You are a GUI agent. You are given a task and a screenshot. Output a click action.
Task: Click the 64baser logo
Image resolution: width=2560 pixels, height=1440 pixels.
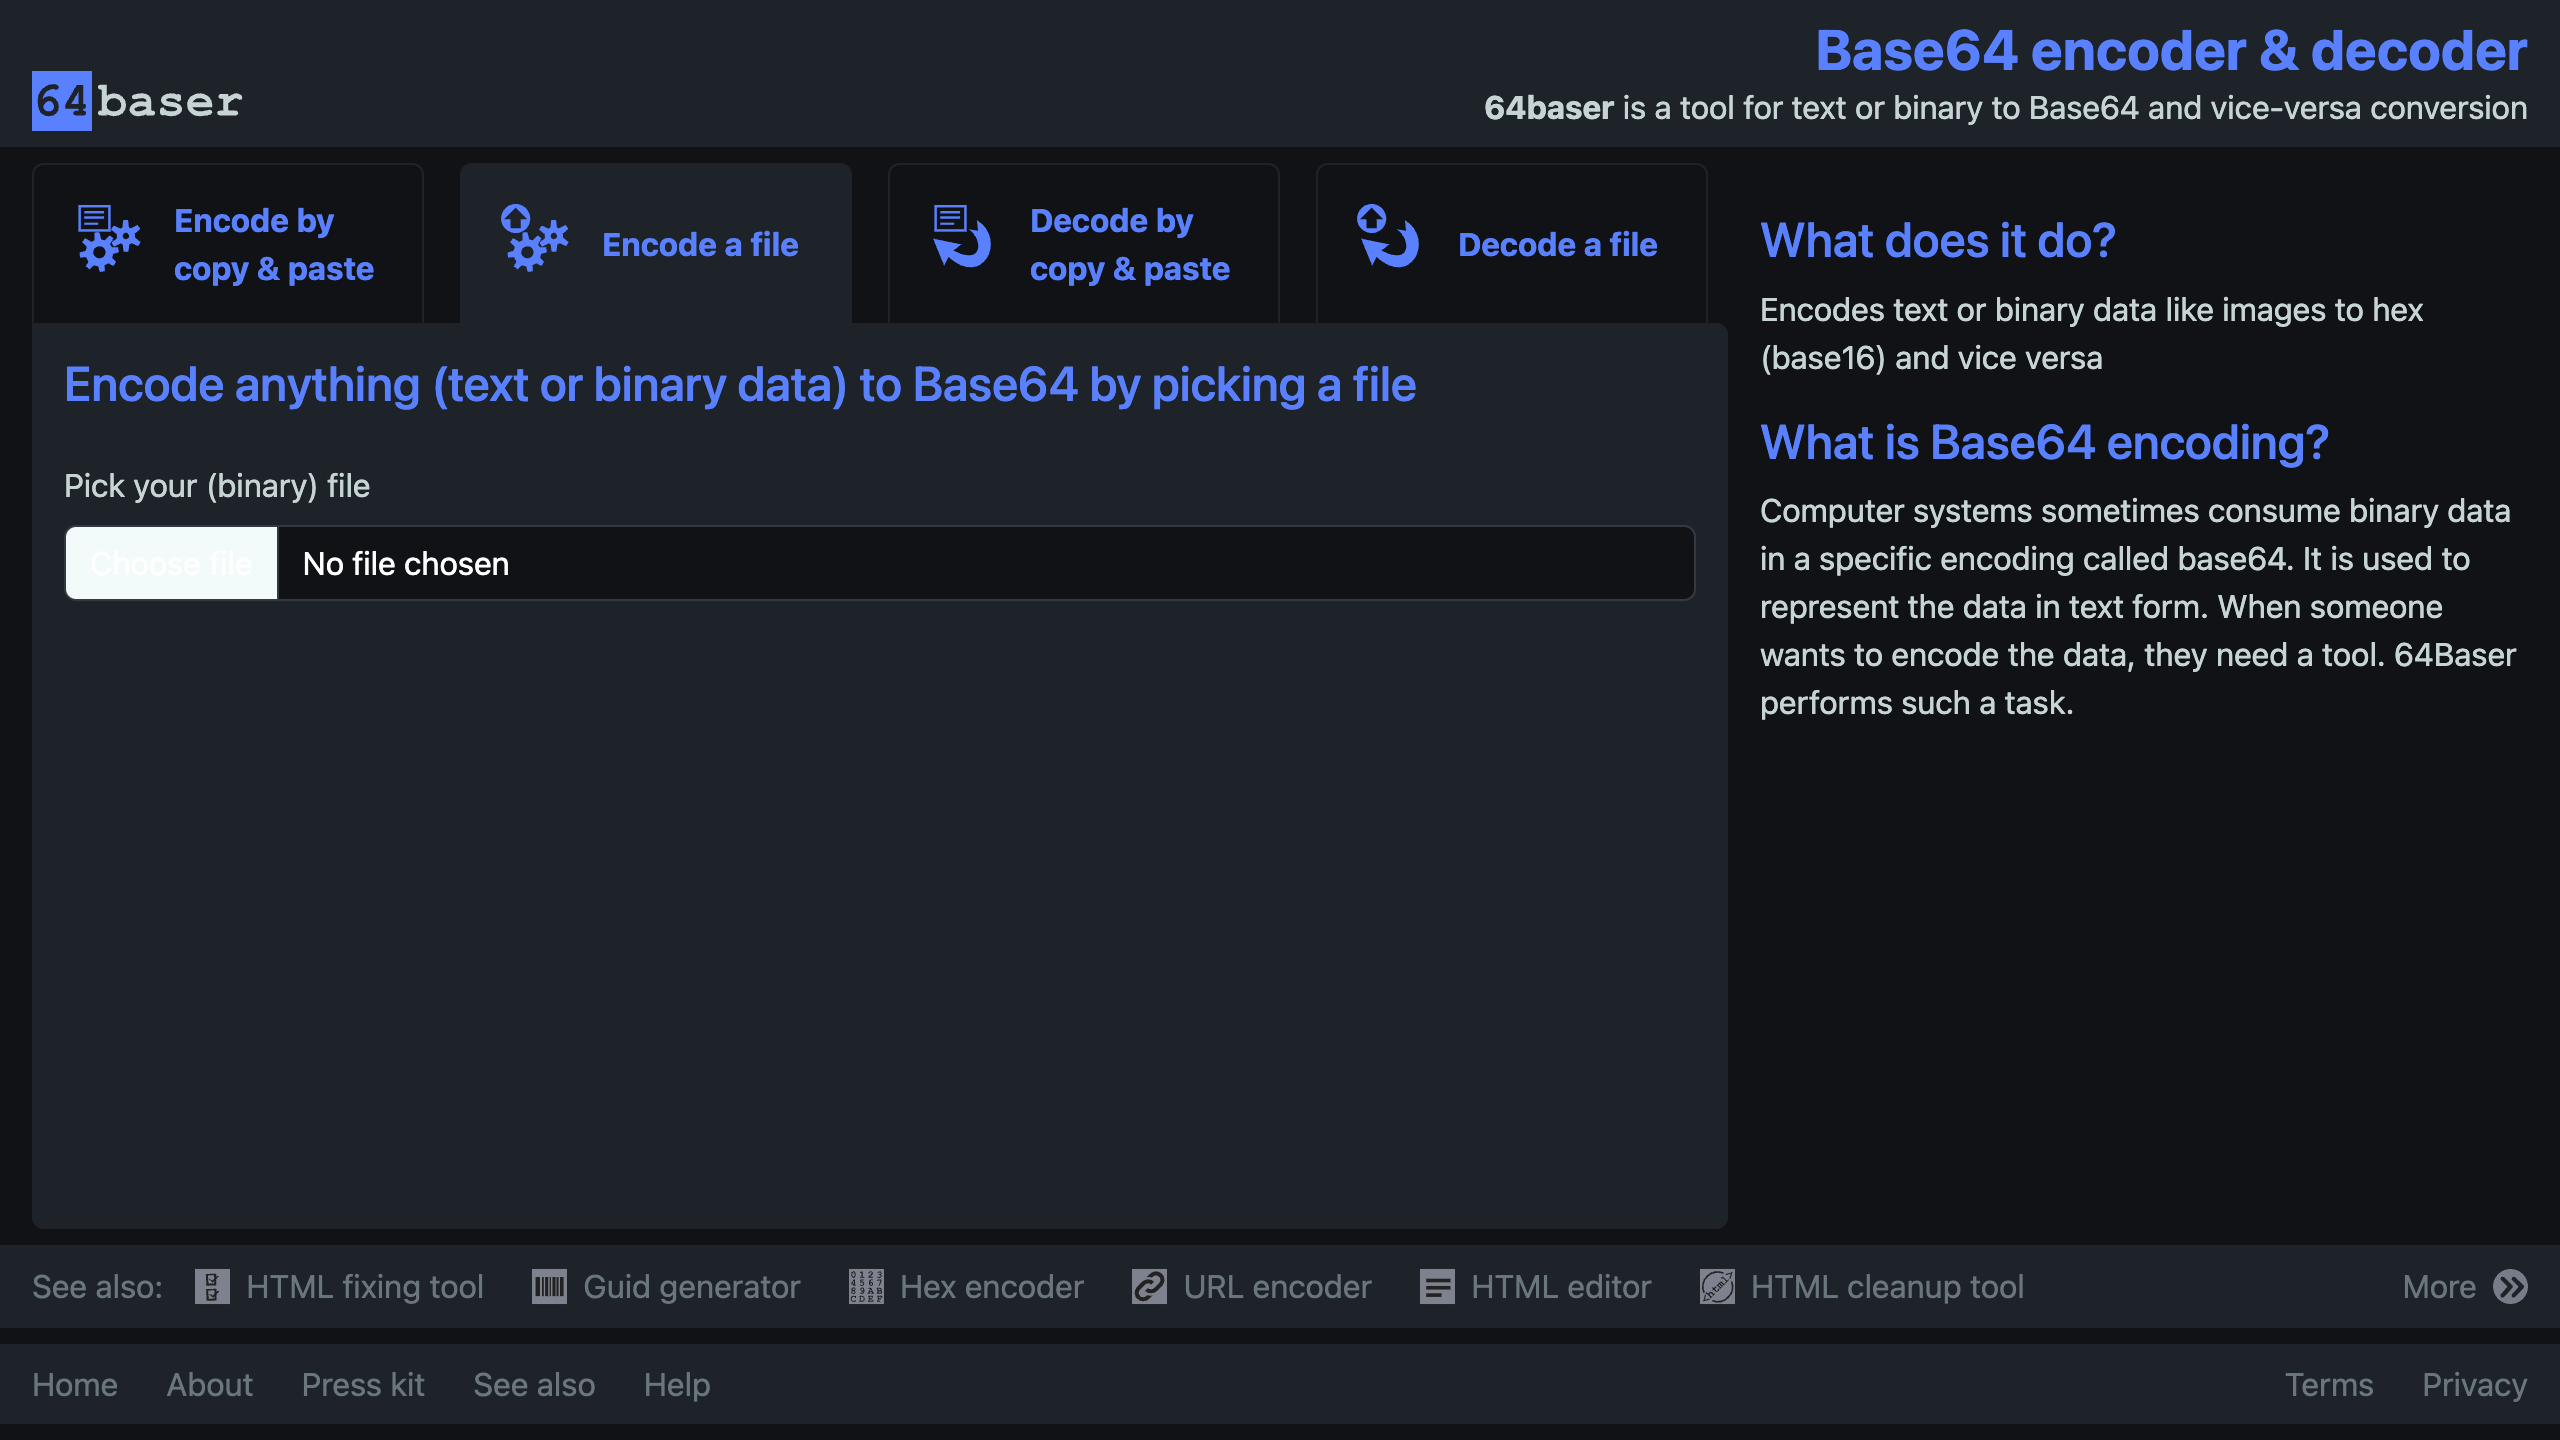(x=137, y=101)
